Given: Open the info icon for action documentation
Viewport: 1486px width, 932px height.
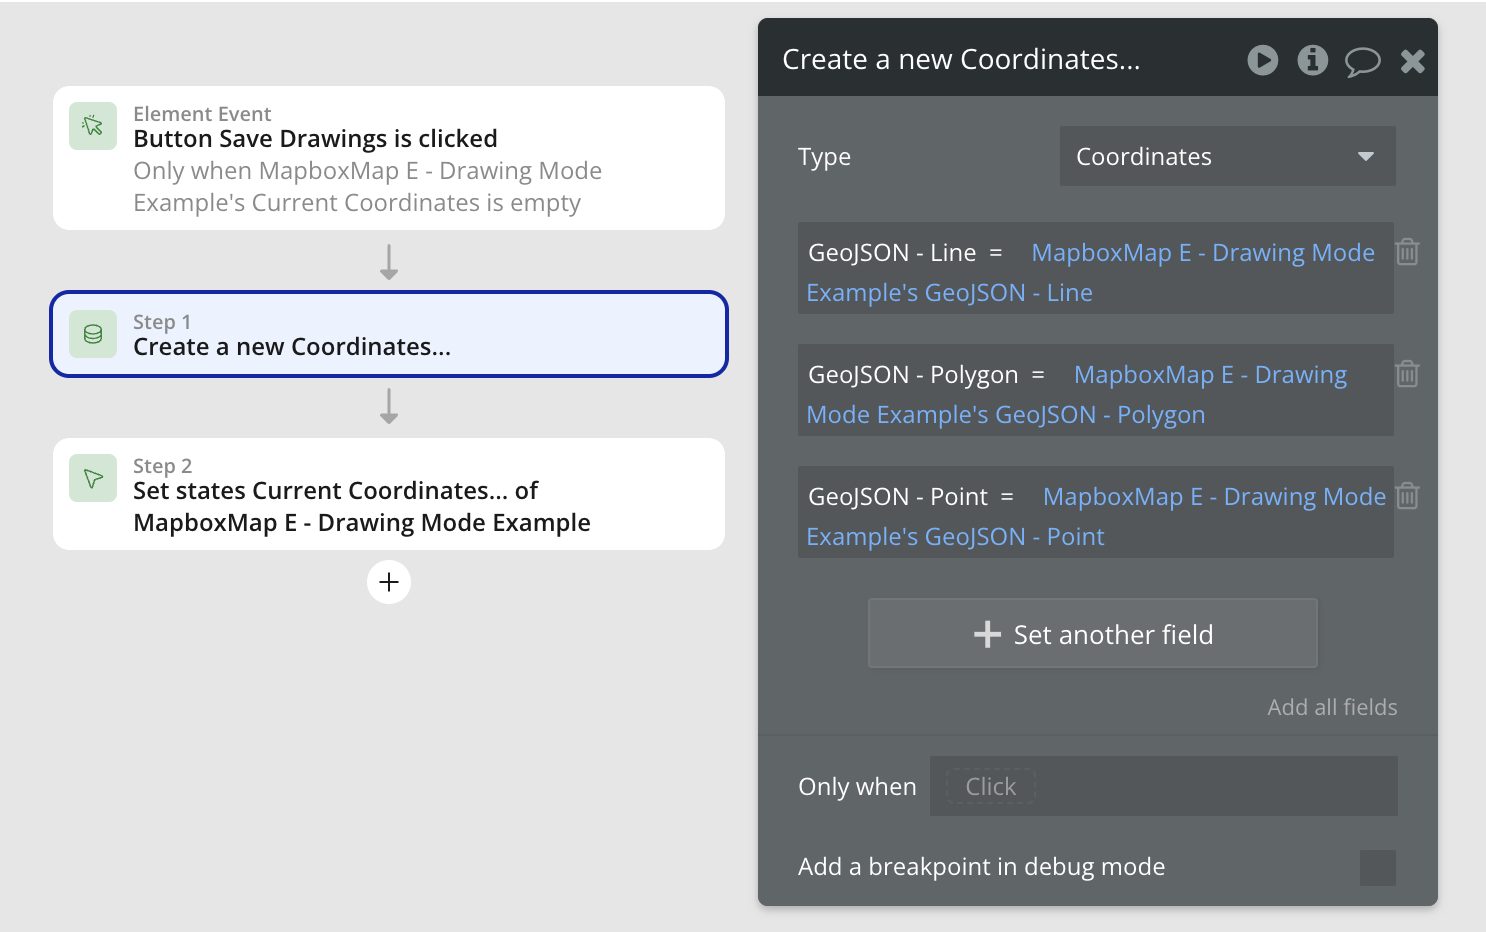Looking at the screenshot, I should [1312, 61].
